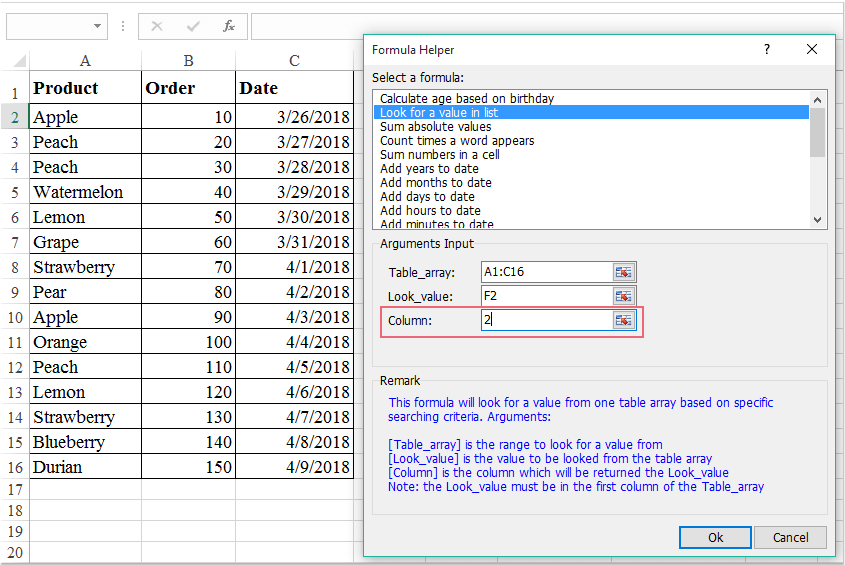Click the 'Grape' cell

pyautogui.click(x=85, y=242)
